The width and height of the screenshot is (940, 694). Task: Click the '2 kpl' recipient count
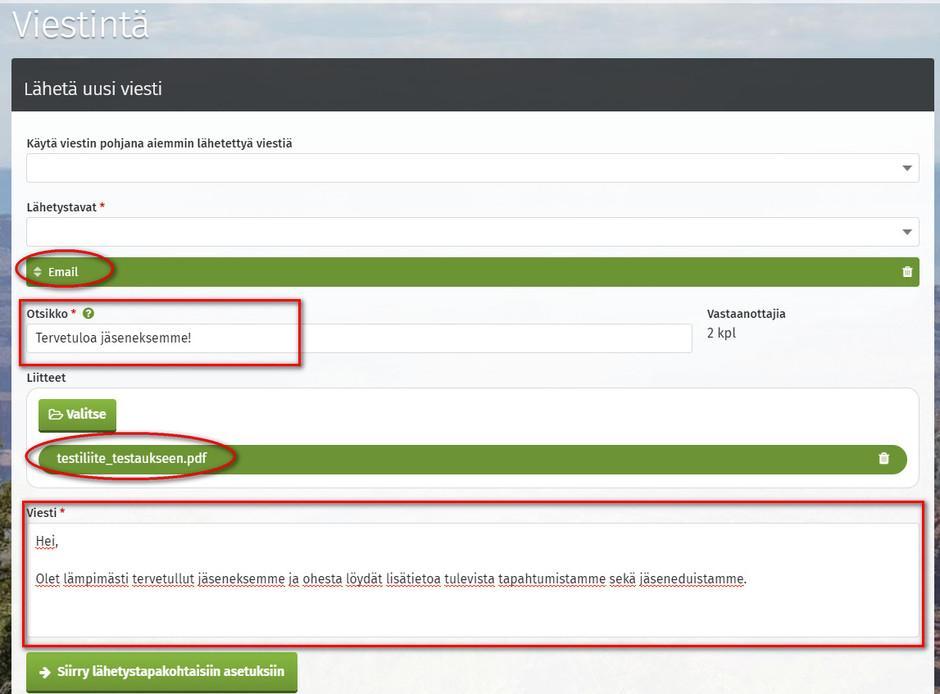(721, 333)
